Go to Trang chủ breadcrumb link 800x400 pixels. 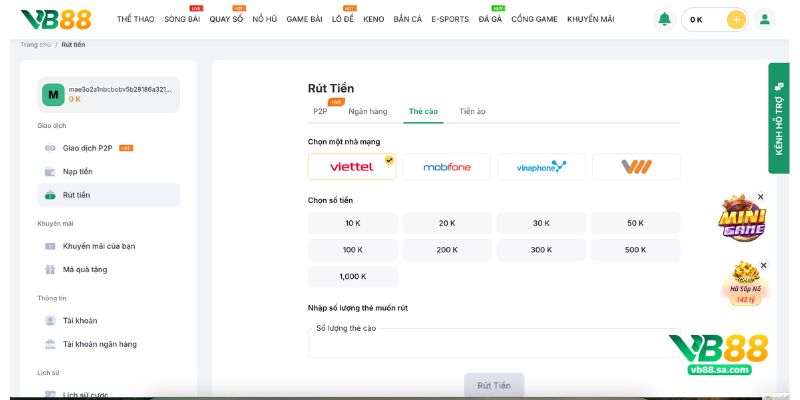click(x=36, y=45)
